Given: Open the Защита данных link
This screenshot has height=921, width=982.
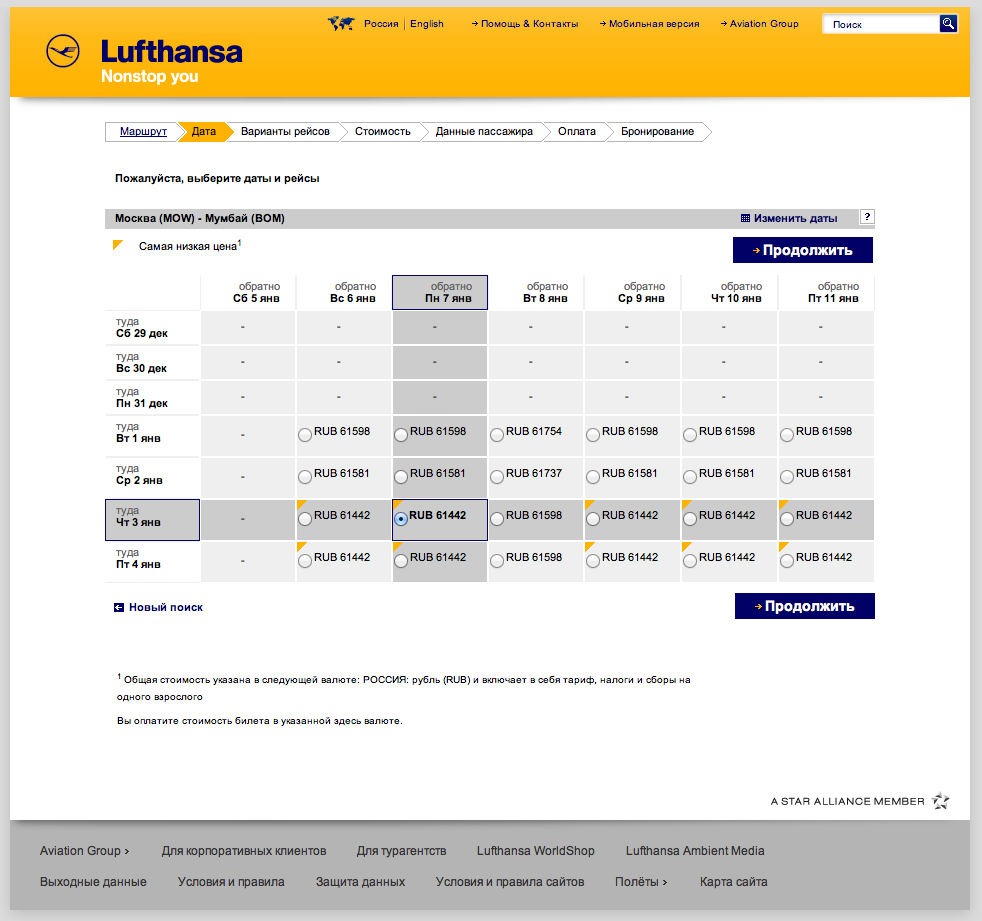Looking at the screenshot, I should pyautogui.click(x=360, y=882).
